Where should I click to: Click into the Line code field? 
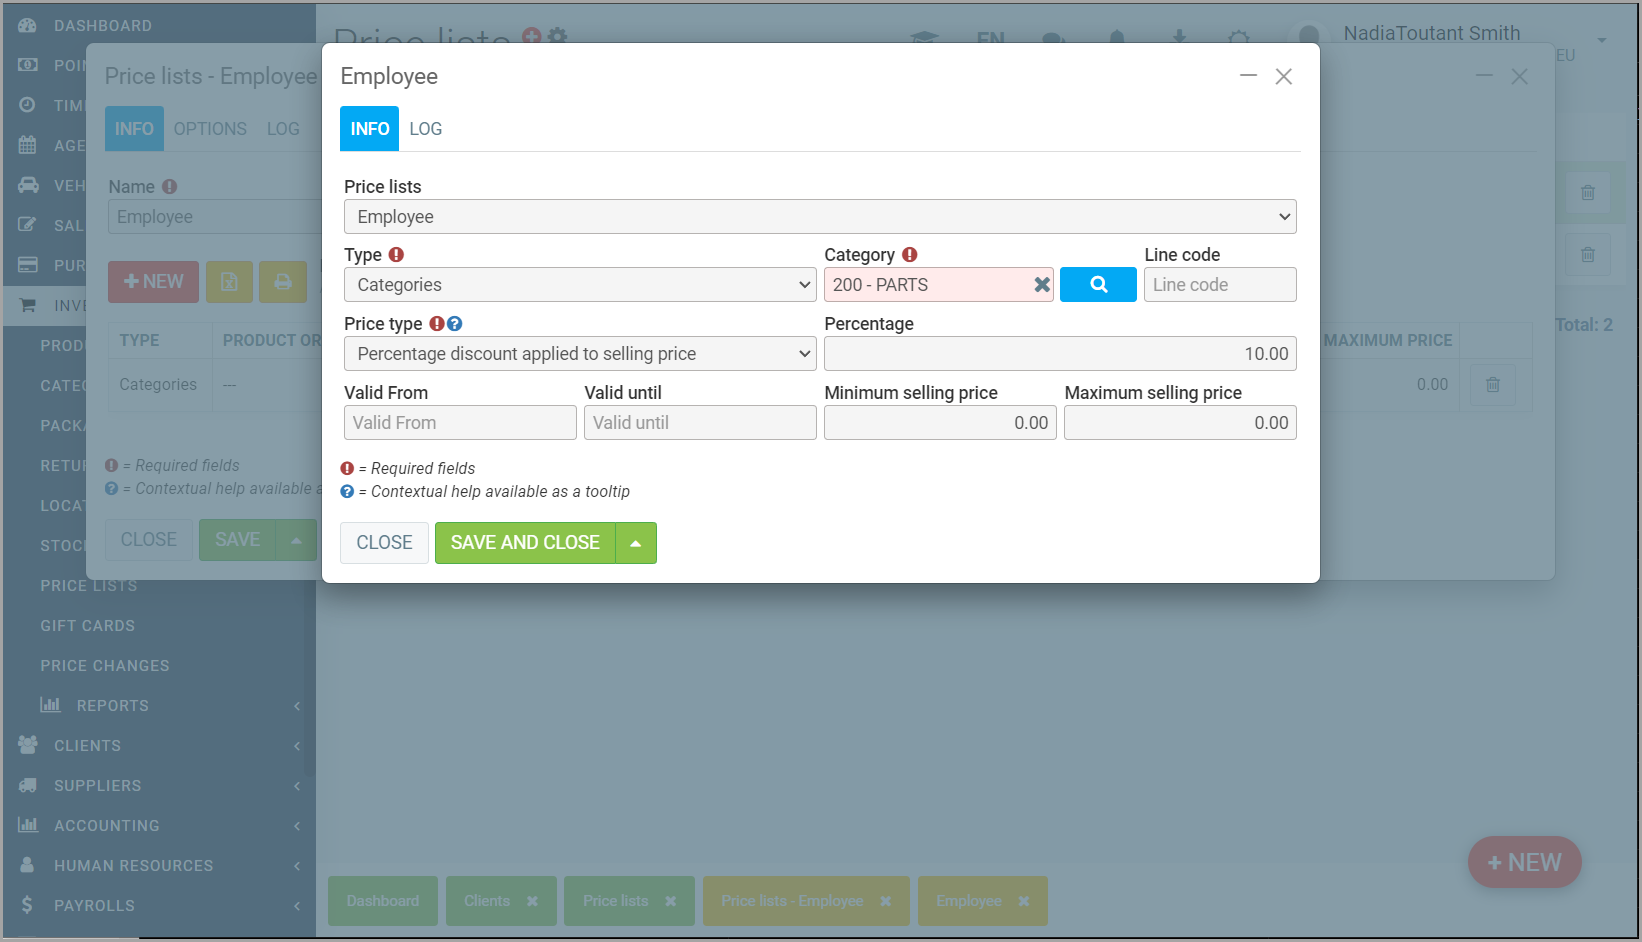pyautogui.click(x=1219, y=285)
